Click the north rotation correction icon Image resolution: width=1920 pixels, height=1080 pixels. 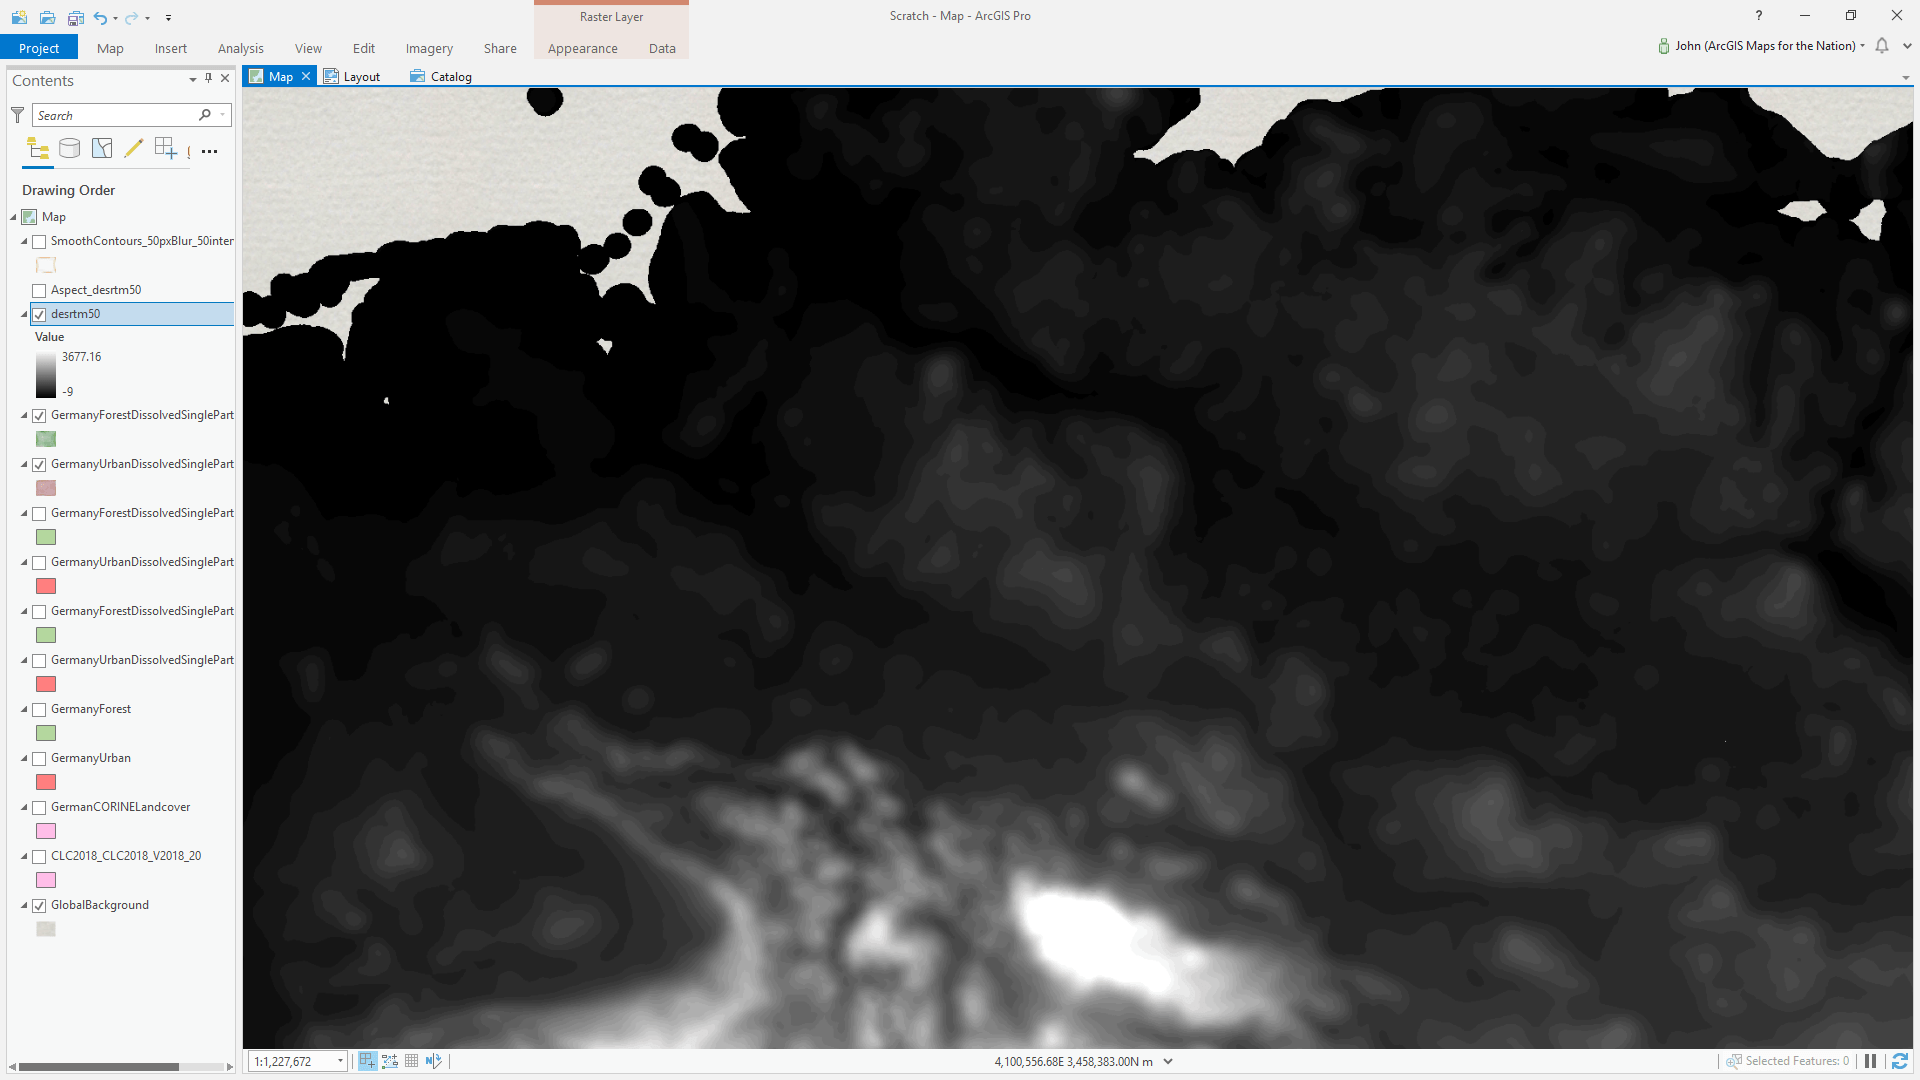tap(433, 1061)
